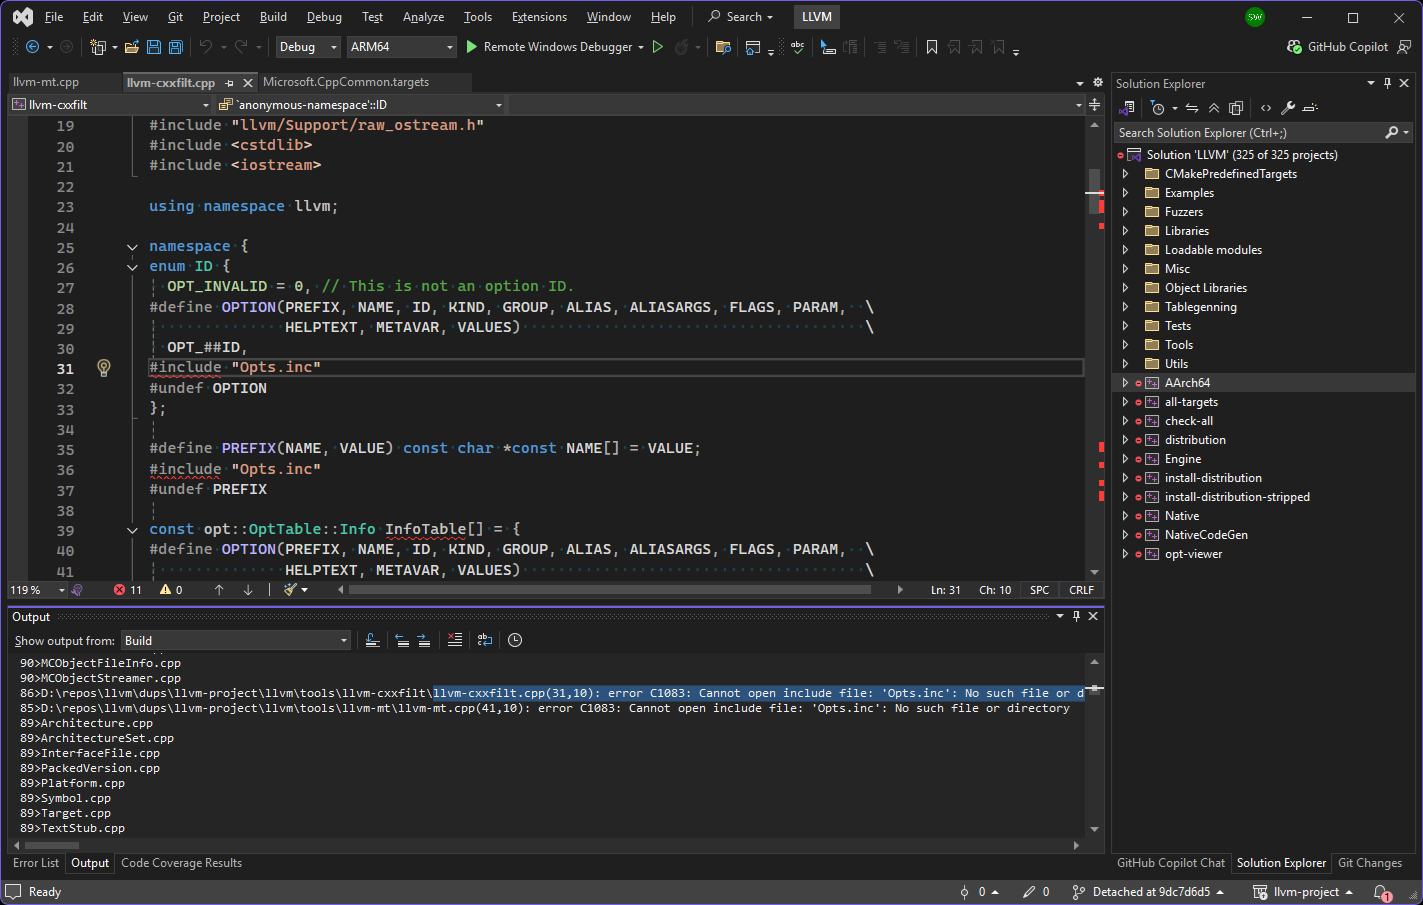Click Collapse All in Solution Explorer
1423x905 pixels.
pyautogui.click(x=1214, y=108)
